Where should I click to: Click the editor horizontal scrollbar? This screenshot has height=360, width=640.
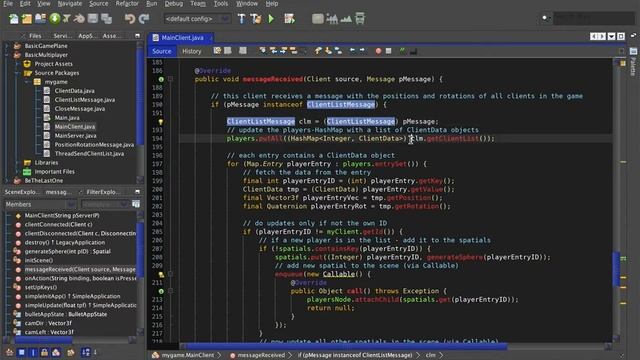point(346,346)
